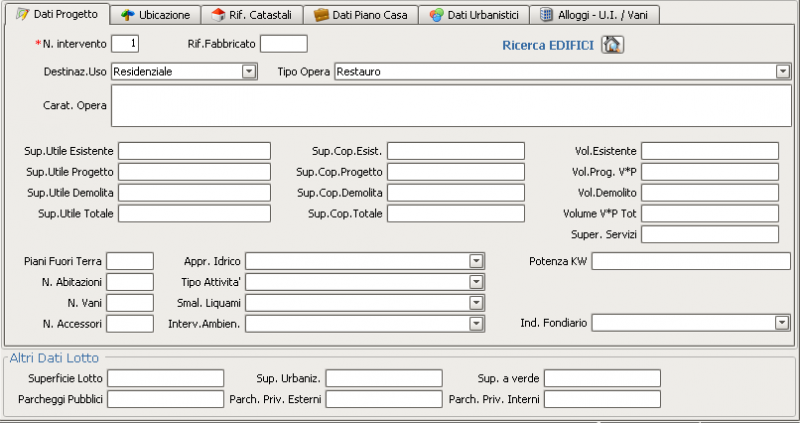Open the Ind. Fondiario dropdown
Viewport: 800px width, 423px height.
[782, 323]
